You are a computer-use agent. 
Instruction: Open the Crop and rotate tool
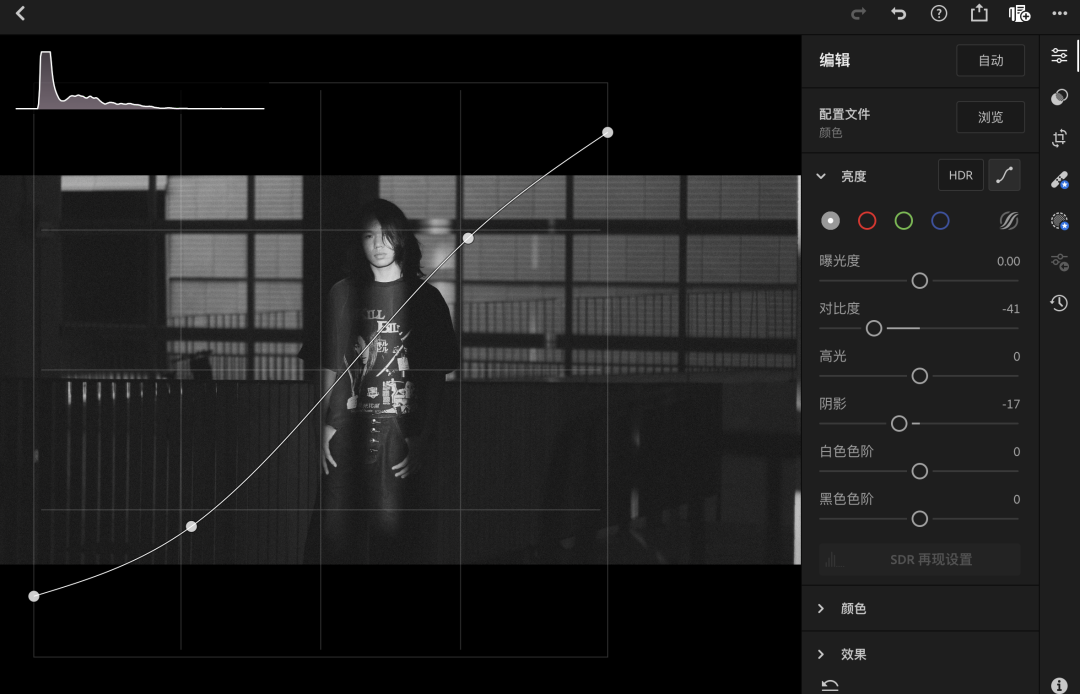coord(1059,138)
